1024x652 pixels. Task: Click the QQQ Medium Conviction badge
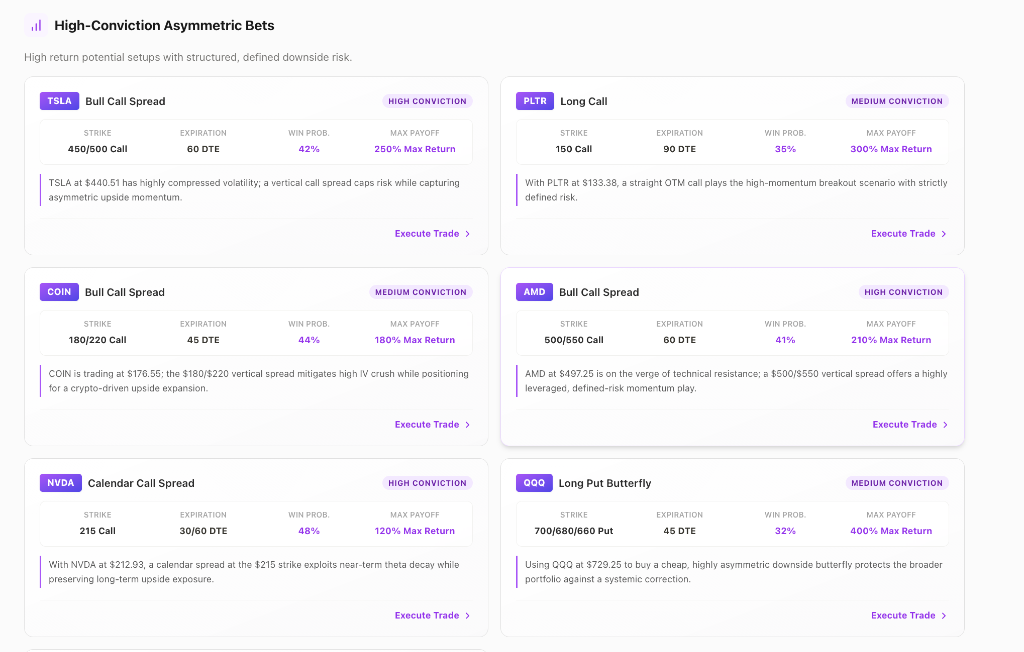(897, 483)
